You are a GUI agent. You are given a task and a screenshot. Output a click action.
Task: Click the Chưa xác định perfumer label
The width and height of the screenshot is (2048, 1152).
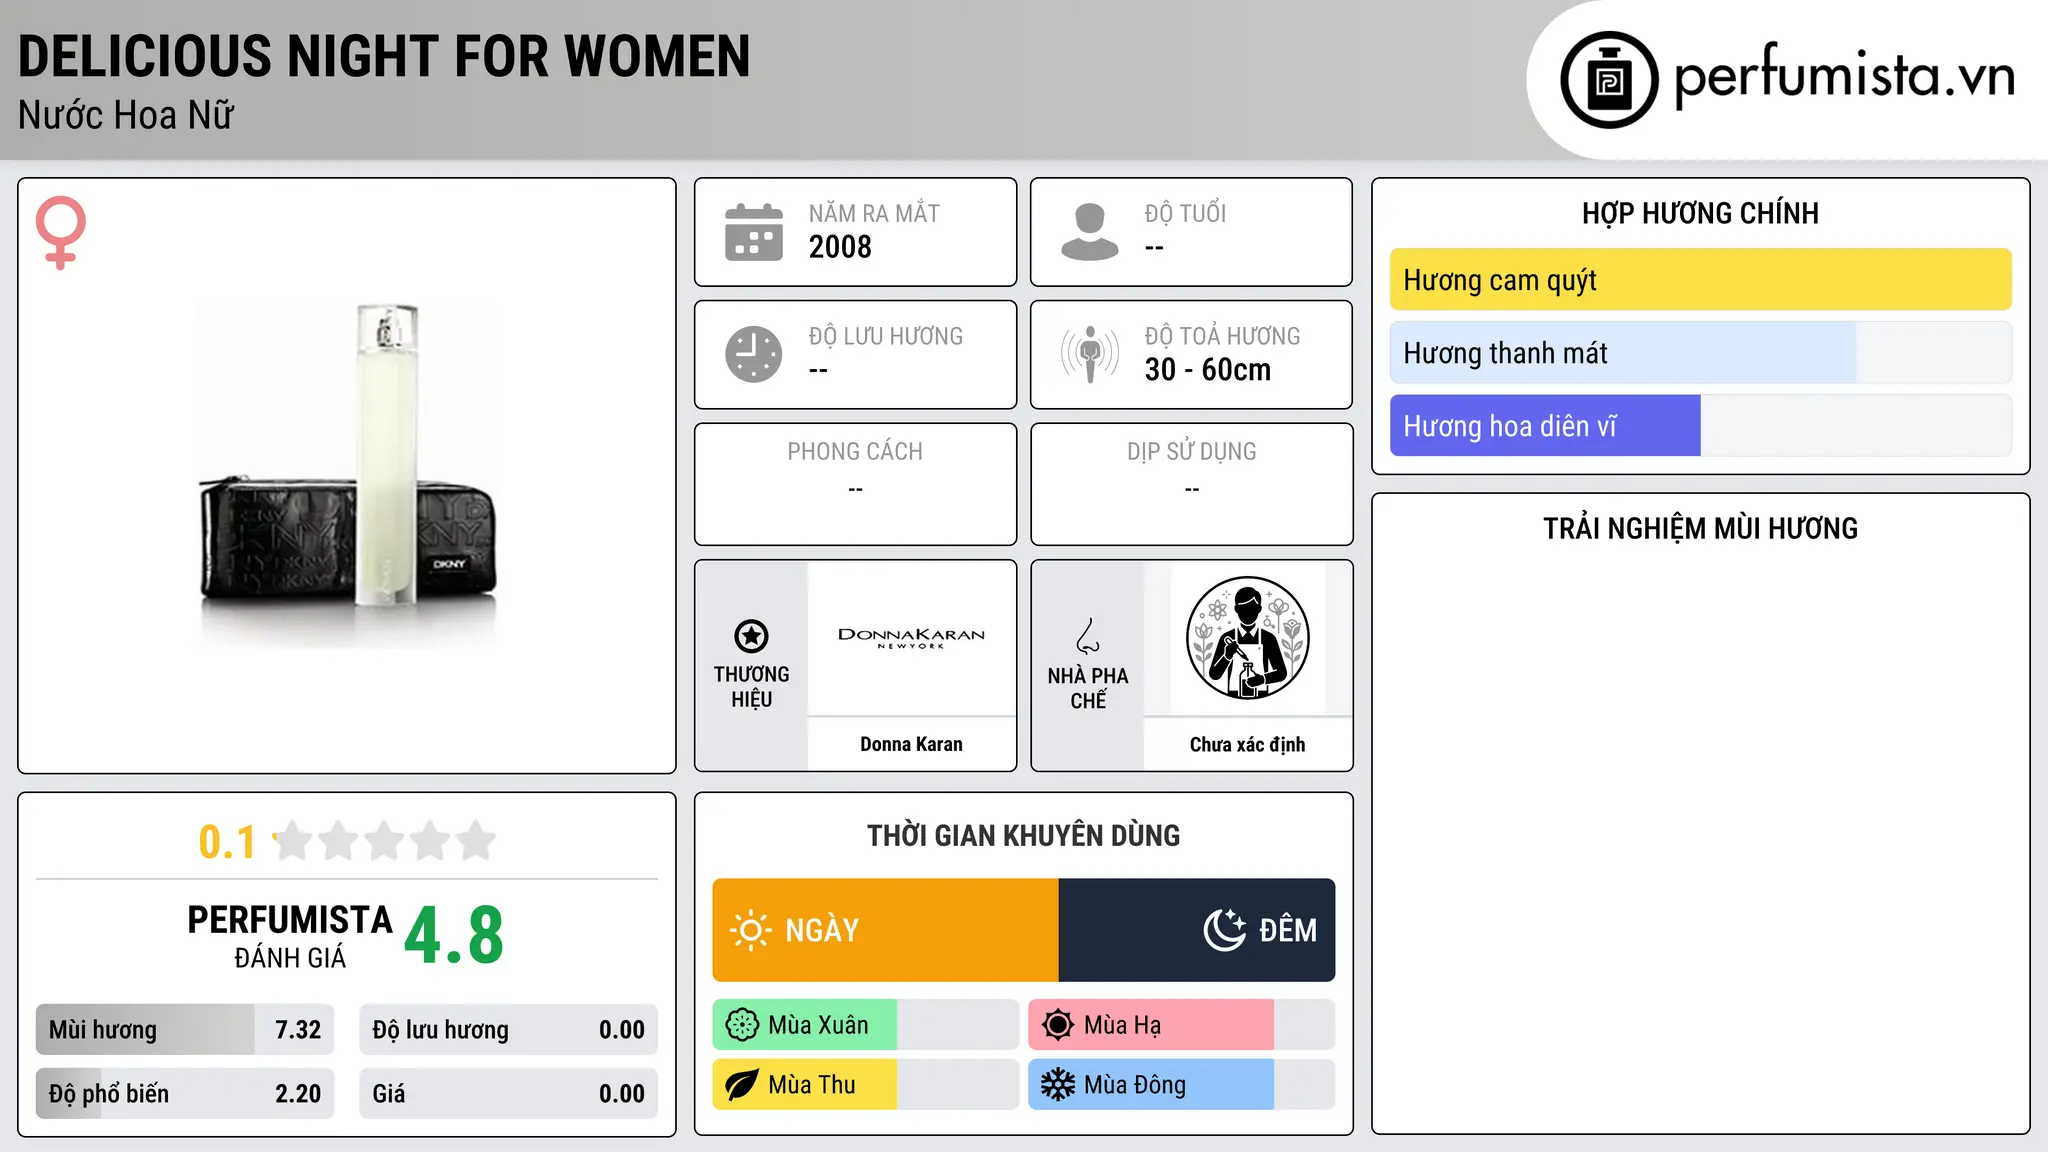[x=1248, y=744]
